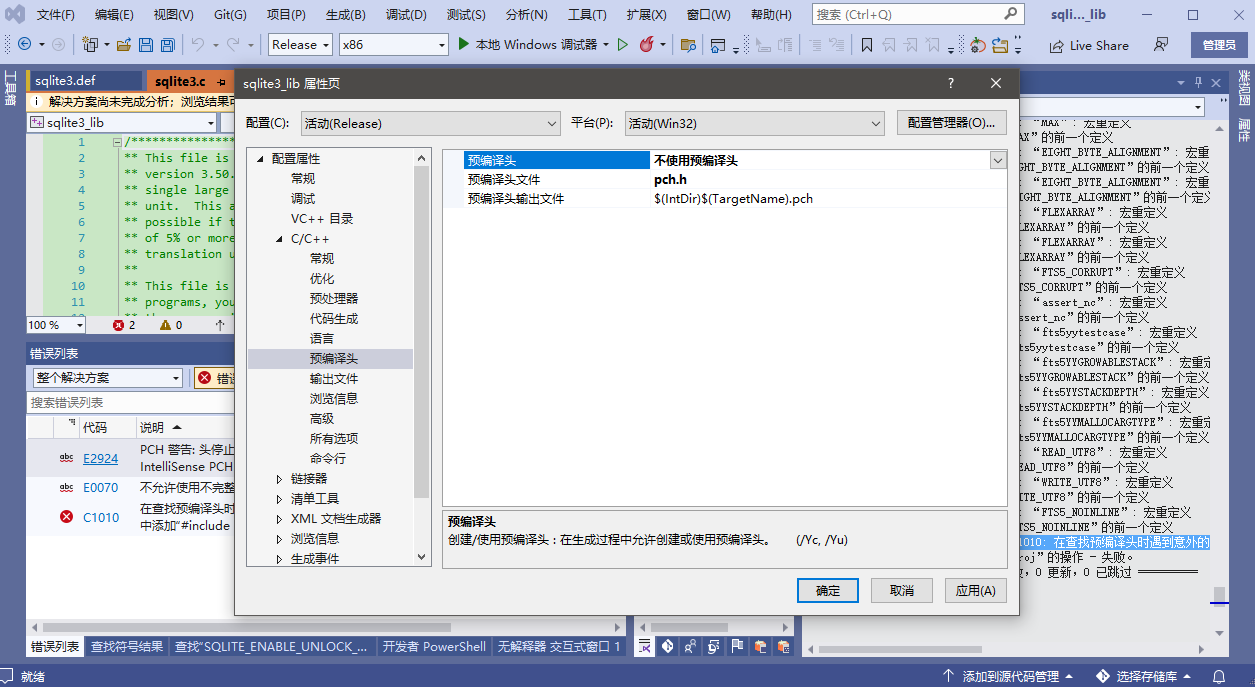Screen dimensions: 1255x687
Task: Open the notification bell at bottom right
Action: tap(1218, 676)
